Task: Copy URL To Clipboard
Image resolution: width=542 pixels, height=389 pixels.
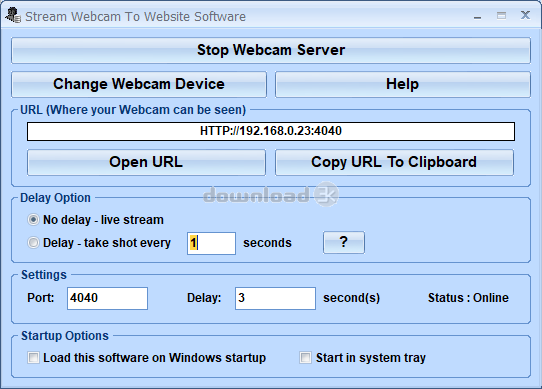Action: click(394, 163)
